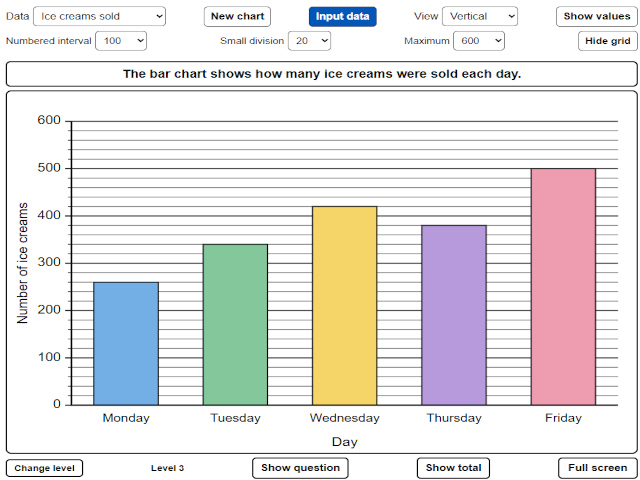Select the green Tuesday bar
Viewport: 640px width, 480px height.
pyautogui.click(x=236, y=325)
